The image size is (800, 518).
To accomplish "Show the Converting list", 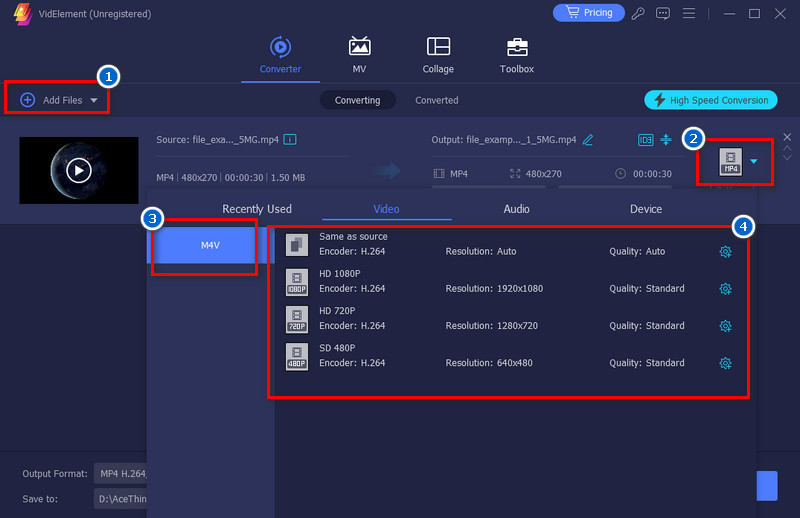I will [357, 100].
